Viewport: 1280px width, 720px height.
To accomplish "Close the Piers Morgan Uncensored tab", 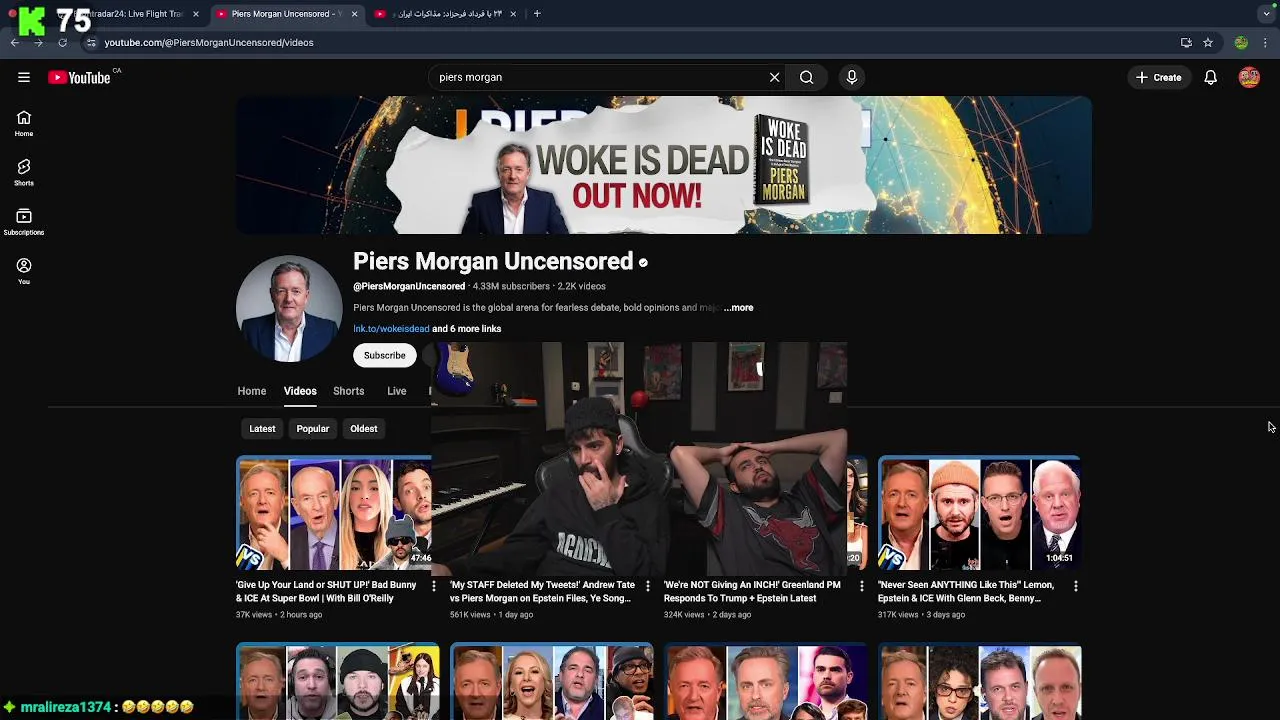I will [354, 14].
